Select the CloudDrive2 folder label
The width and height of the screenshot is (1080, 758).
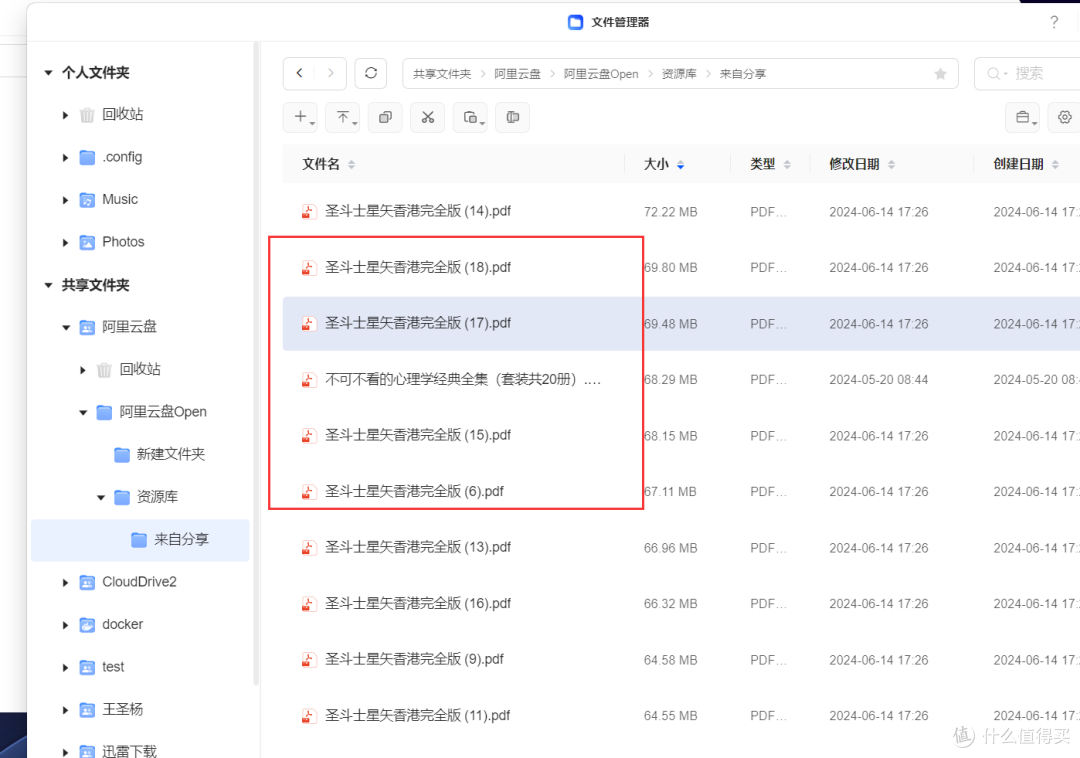click(139, 582)
